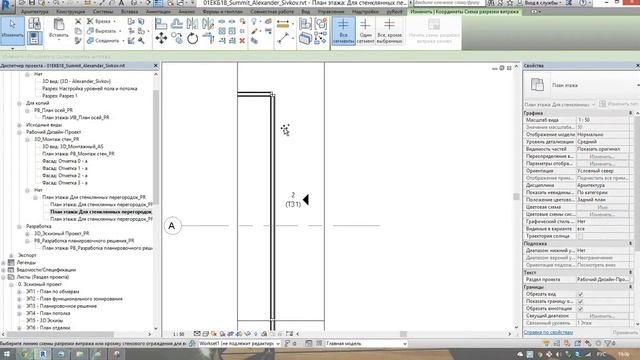
Task: Open the Structure (Конструкция) ribbon tab
Action: [71, 12]
